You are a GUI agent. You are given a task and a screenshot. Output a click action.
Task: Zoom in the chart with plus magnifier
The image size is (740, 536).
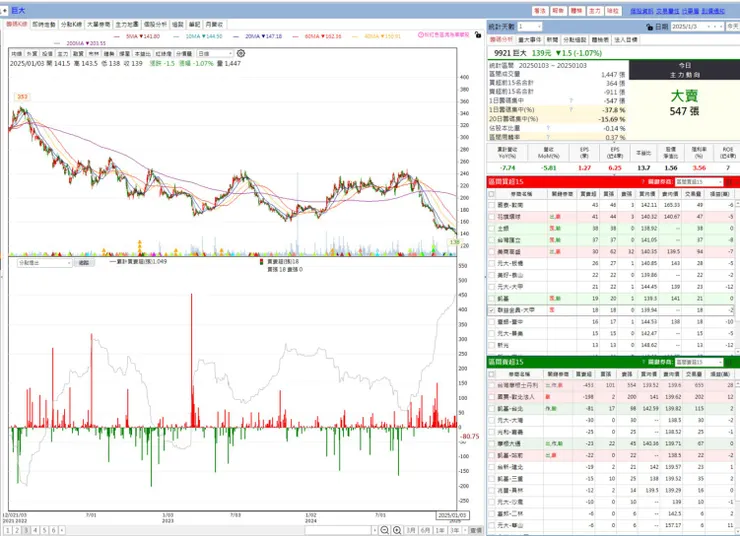click(397, 530)
